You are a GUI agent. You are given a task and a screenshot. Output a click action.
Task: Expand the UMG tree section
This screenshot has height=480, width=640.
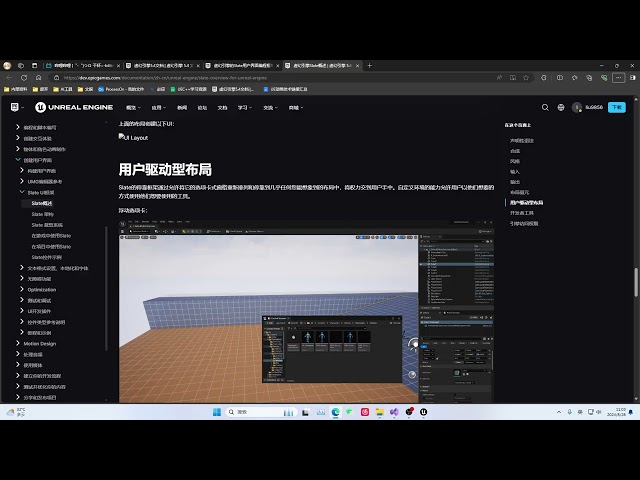22,181
